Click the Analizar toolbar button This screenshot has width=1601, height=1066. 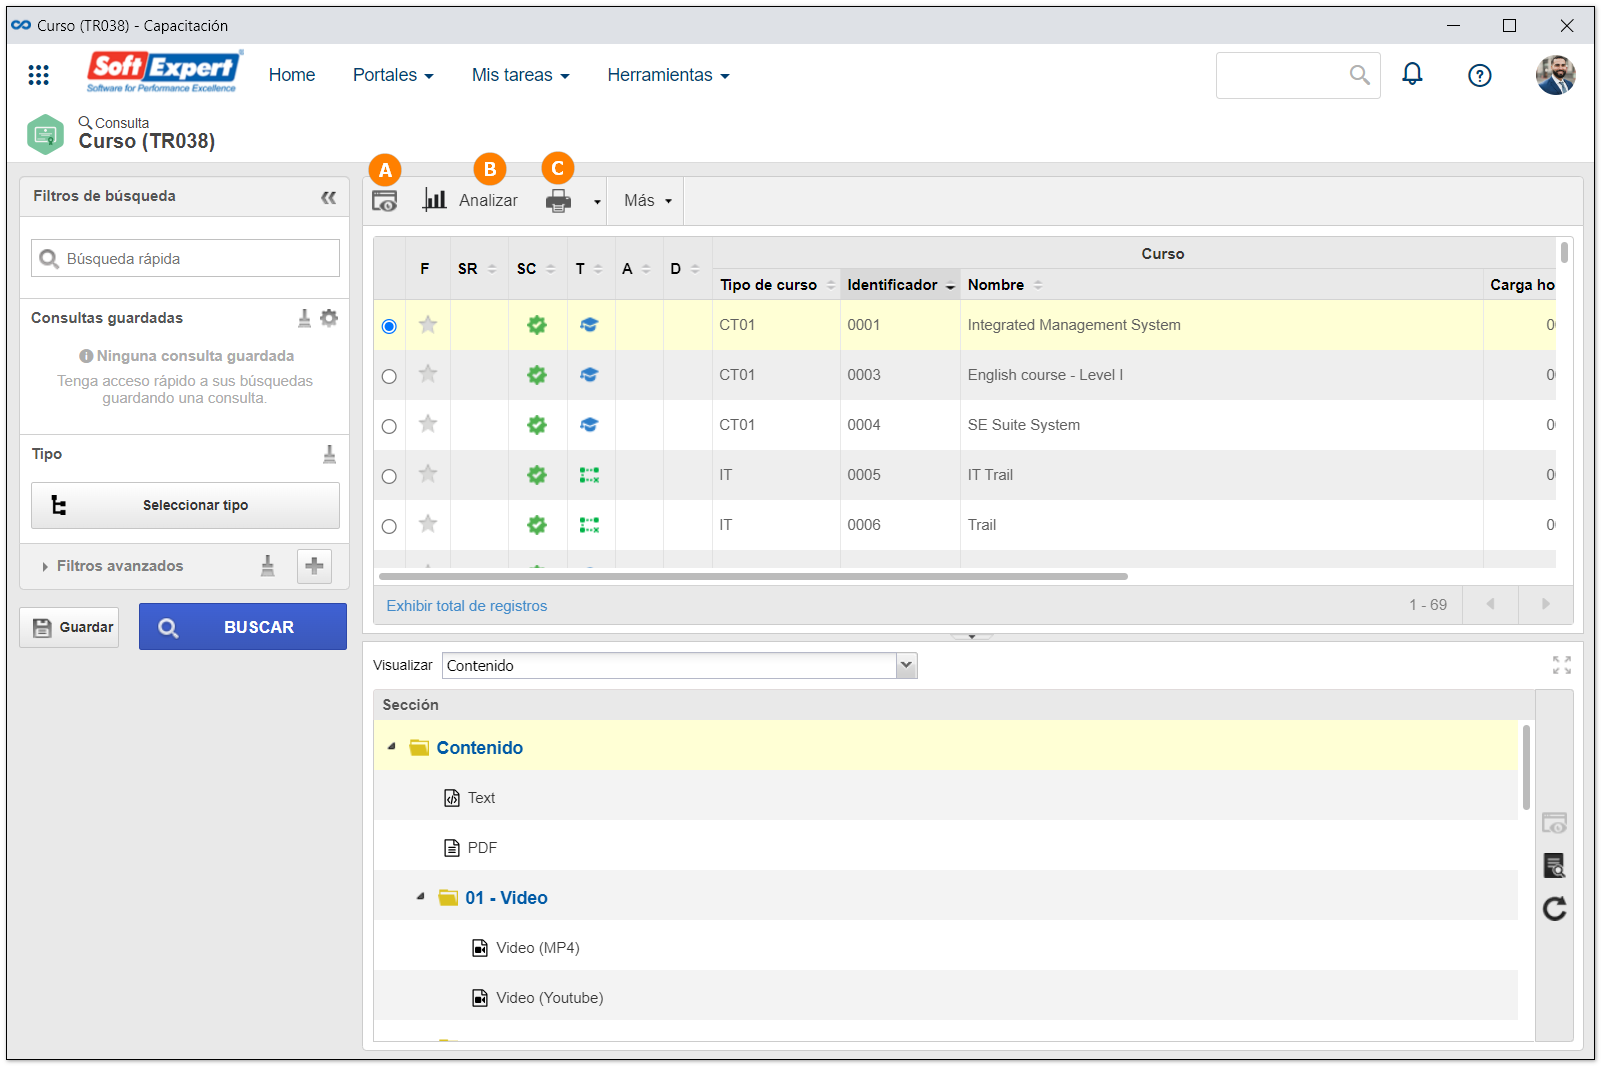(470, 200)
